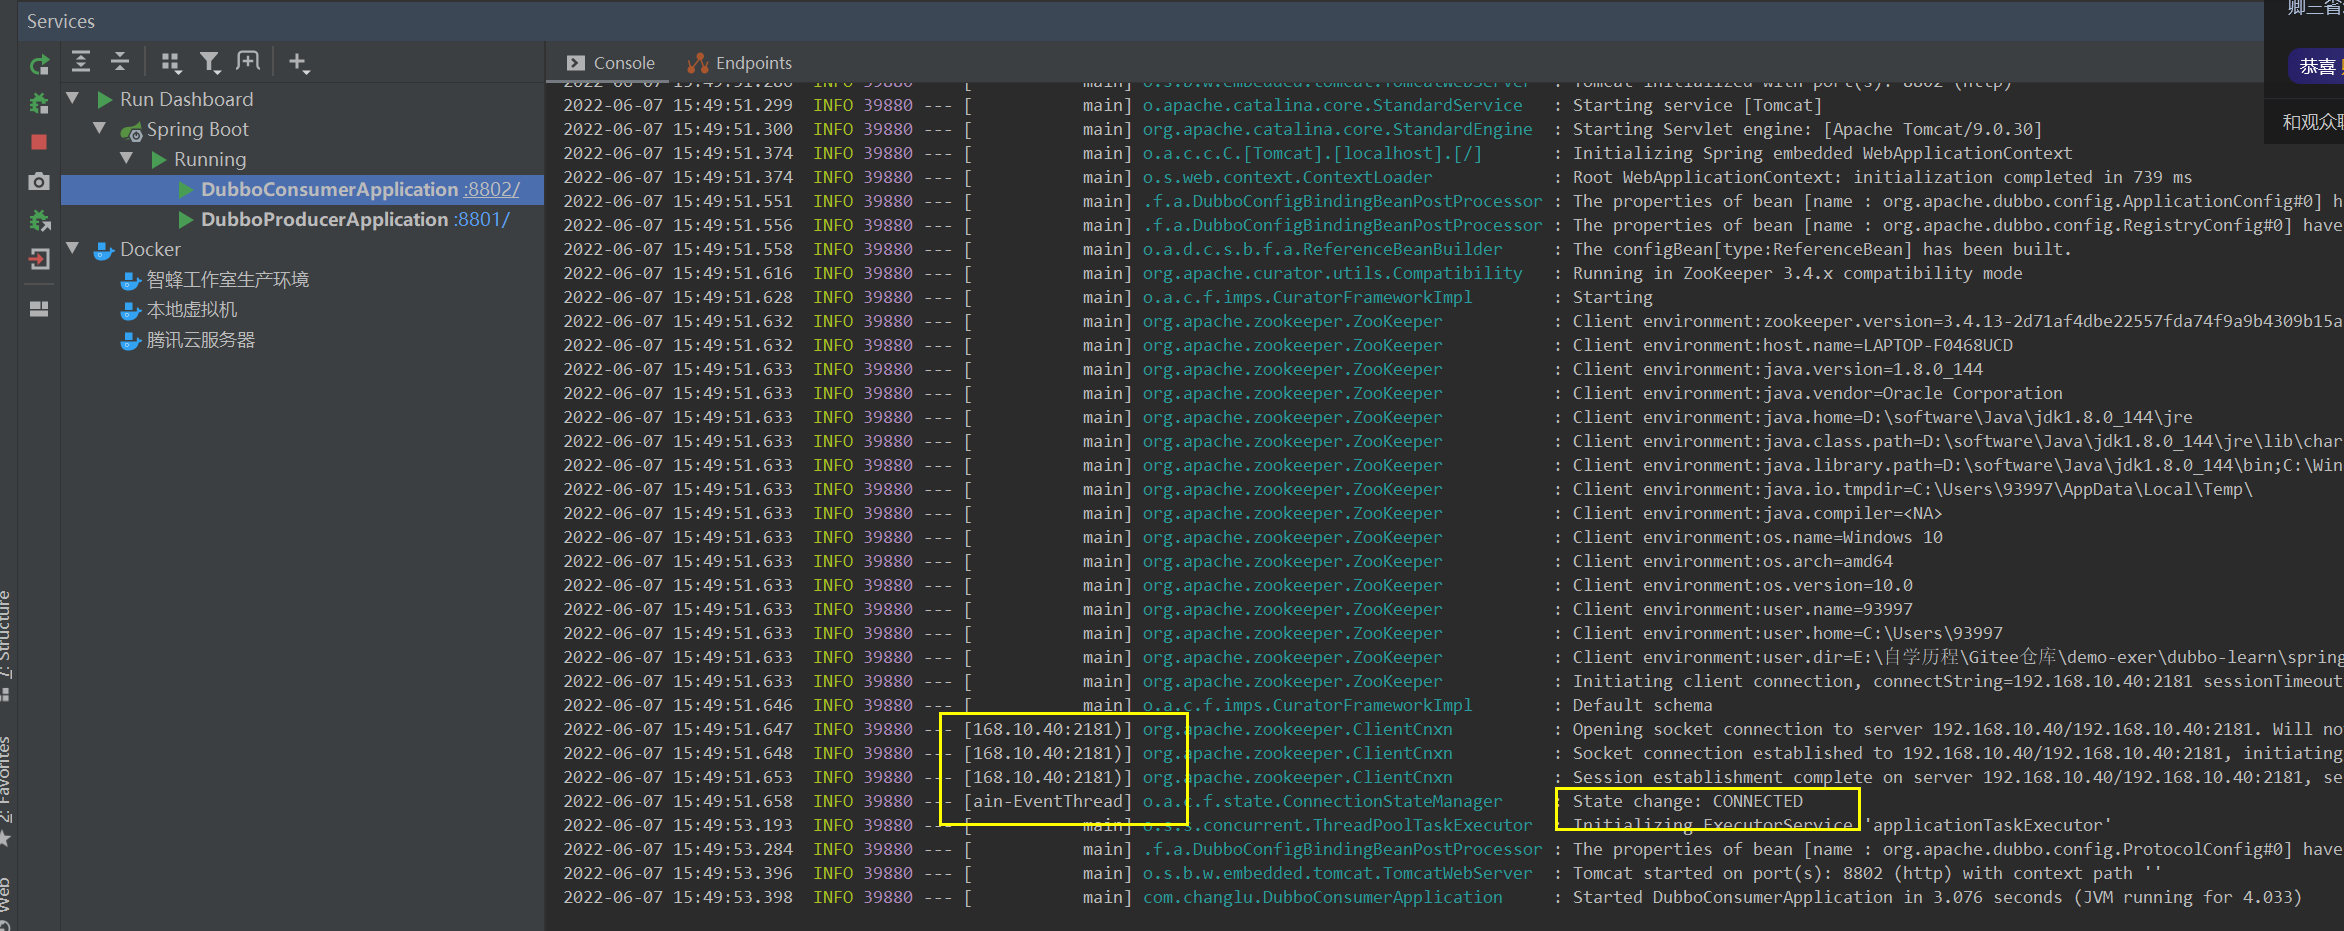Click the Exit icon with red arrow
Screen dimensions: 2344x931
point(39,259)
